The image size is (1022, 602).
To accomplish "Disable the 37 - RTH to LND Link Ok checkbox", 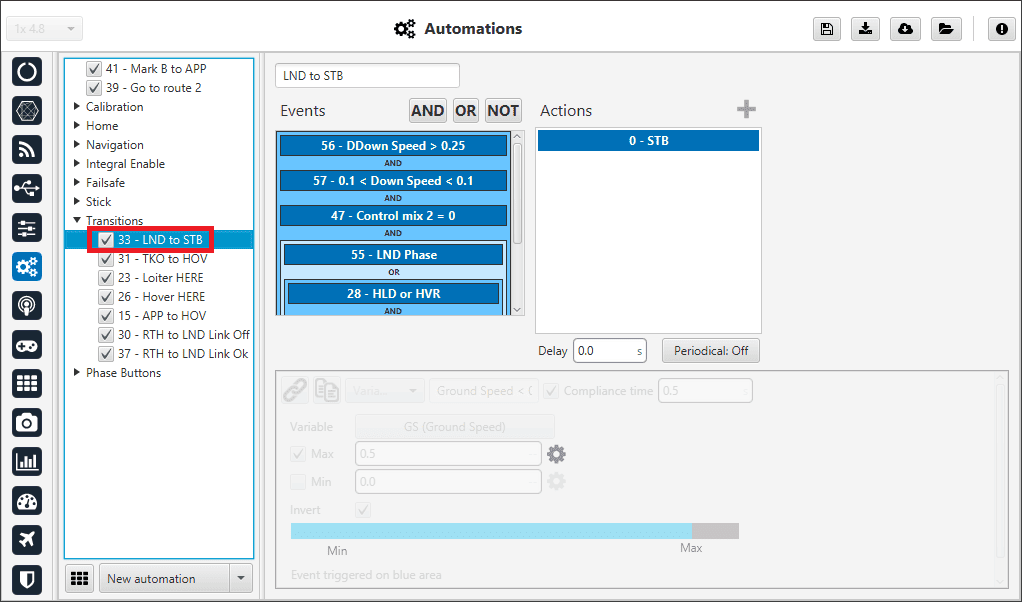I will (x=106, y=354).
